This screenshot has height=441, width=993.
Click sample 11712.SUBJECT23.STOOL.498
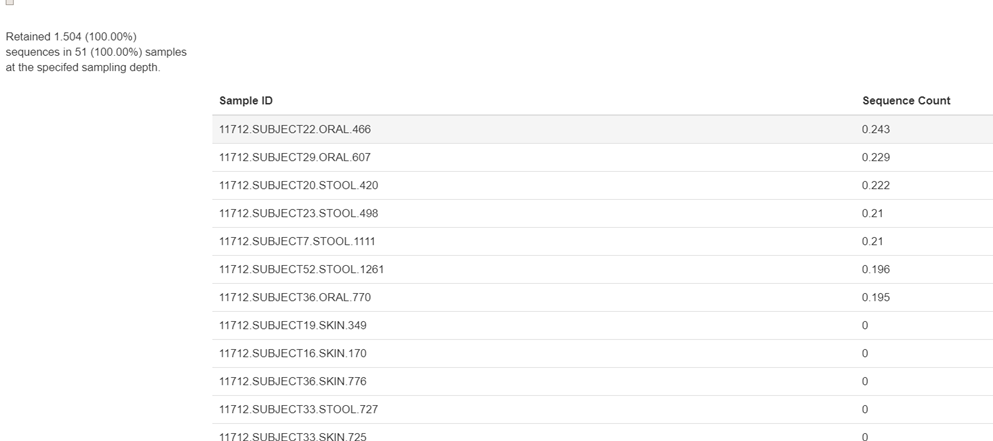point(298,213)
